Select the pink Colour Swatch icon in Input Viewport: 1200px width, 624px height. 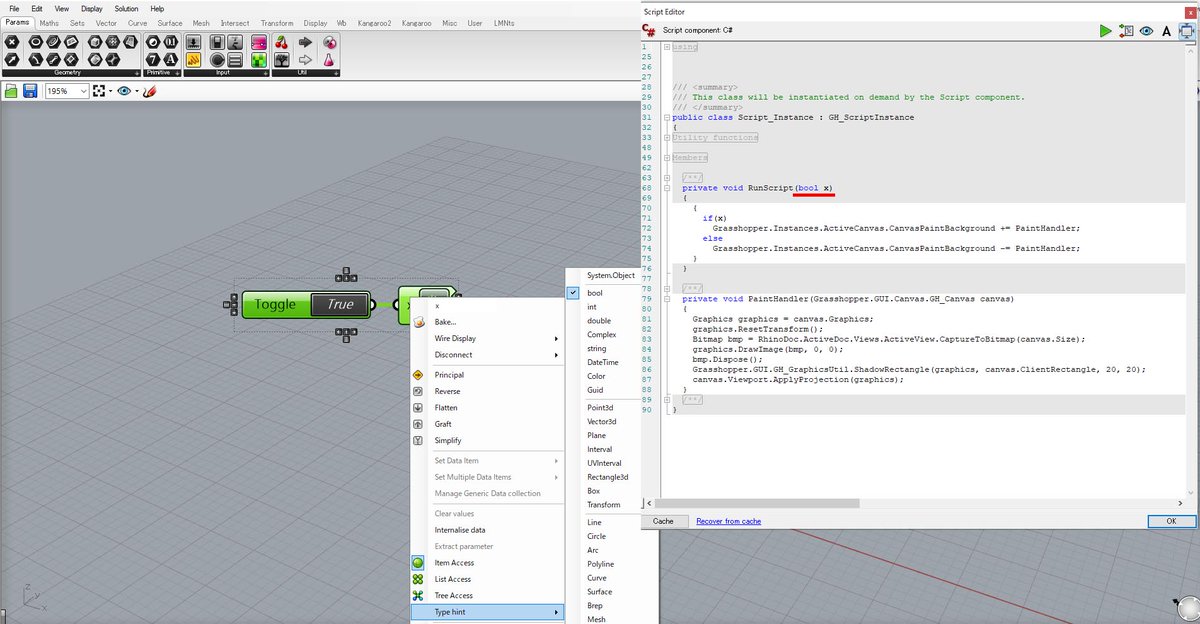click(259, 43)
